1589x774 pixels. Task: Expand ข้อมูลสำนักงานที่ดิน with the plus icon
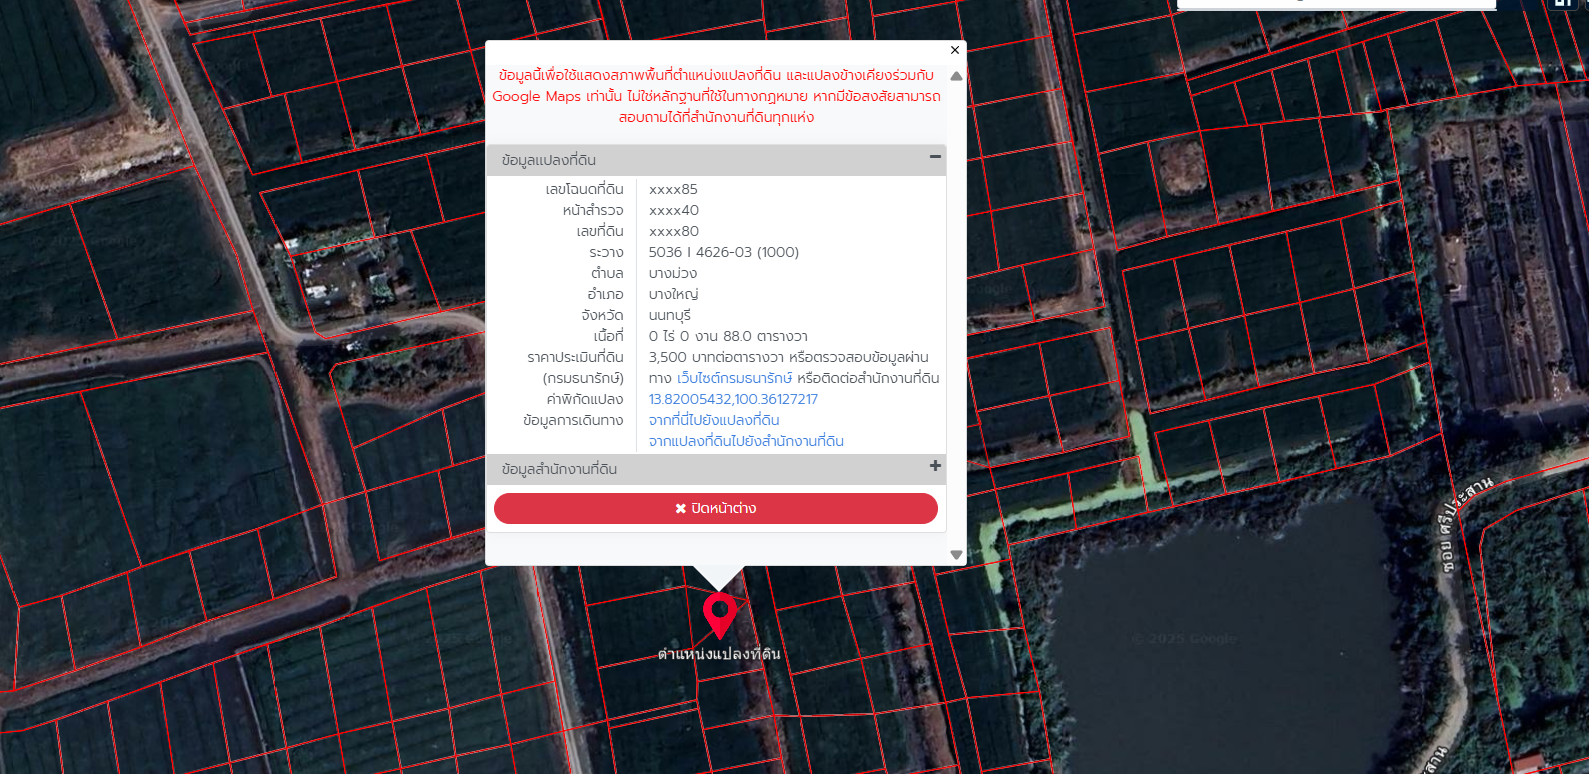[935, 466]
